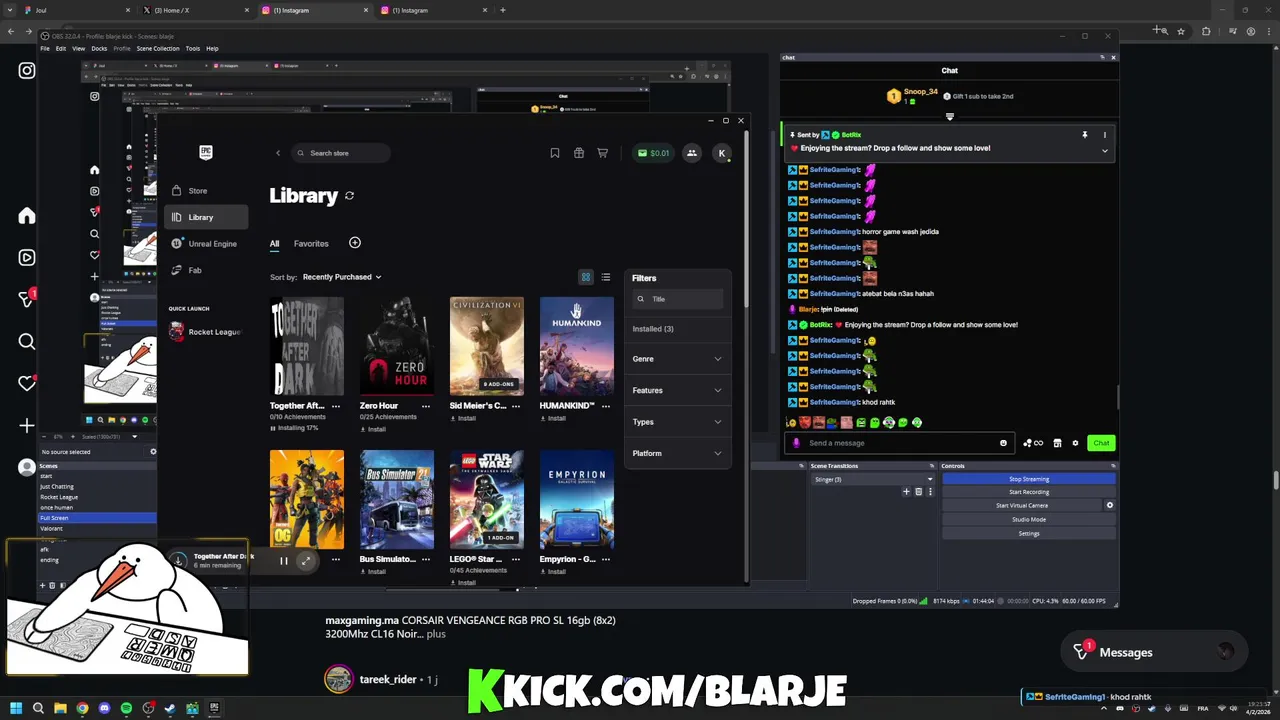The height and width of the screenshot is (720, 1280).
Task: Switch to the All library tab
Action: 274,243
